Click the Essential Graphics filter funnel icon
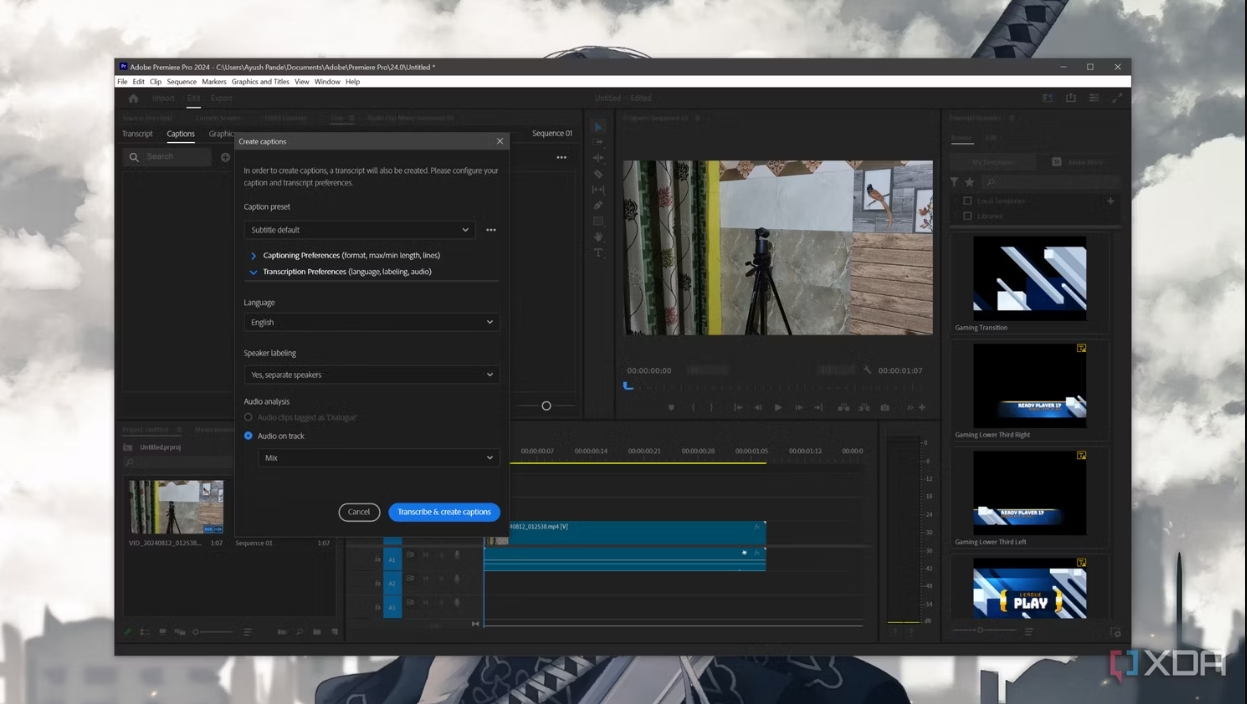Screen dimensions: 1247x704 [954, 183]
